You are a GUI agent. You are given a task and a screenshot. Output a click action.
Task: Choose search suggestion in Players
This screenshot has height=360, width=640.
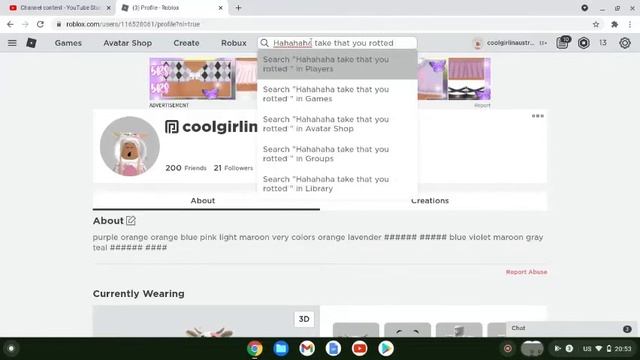(337, 64)
